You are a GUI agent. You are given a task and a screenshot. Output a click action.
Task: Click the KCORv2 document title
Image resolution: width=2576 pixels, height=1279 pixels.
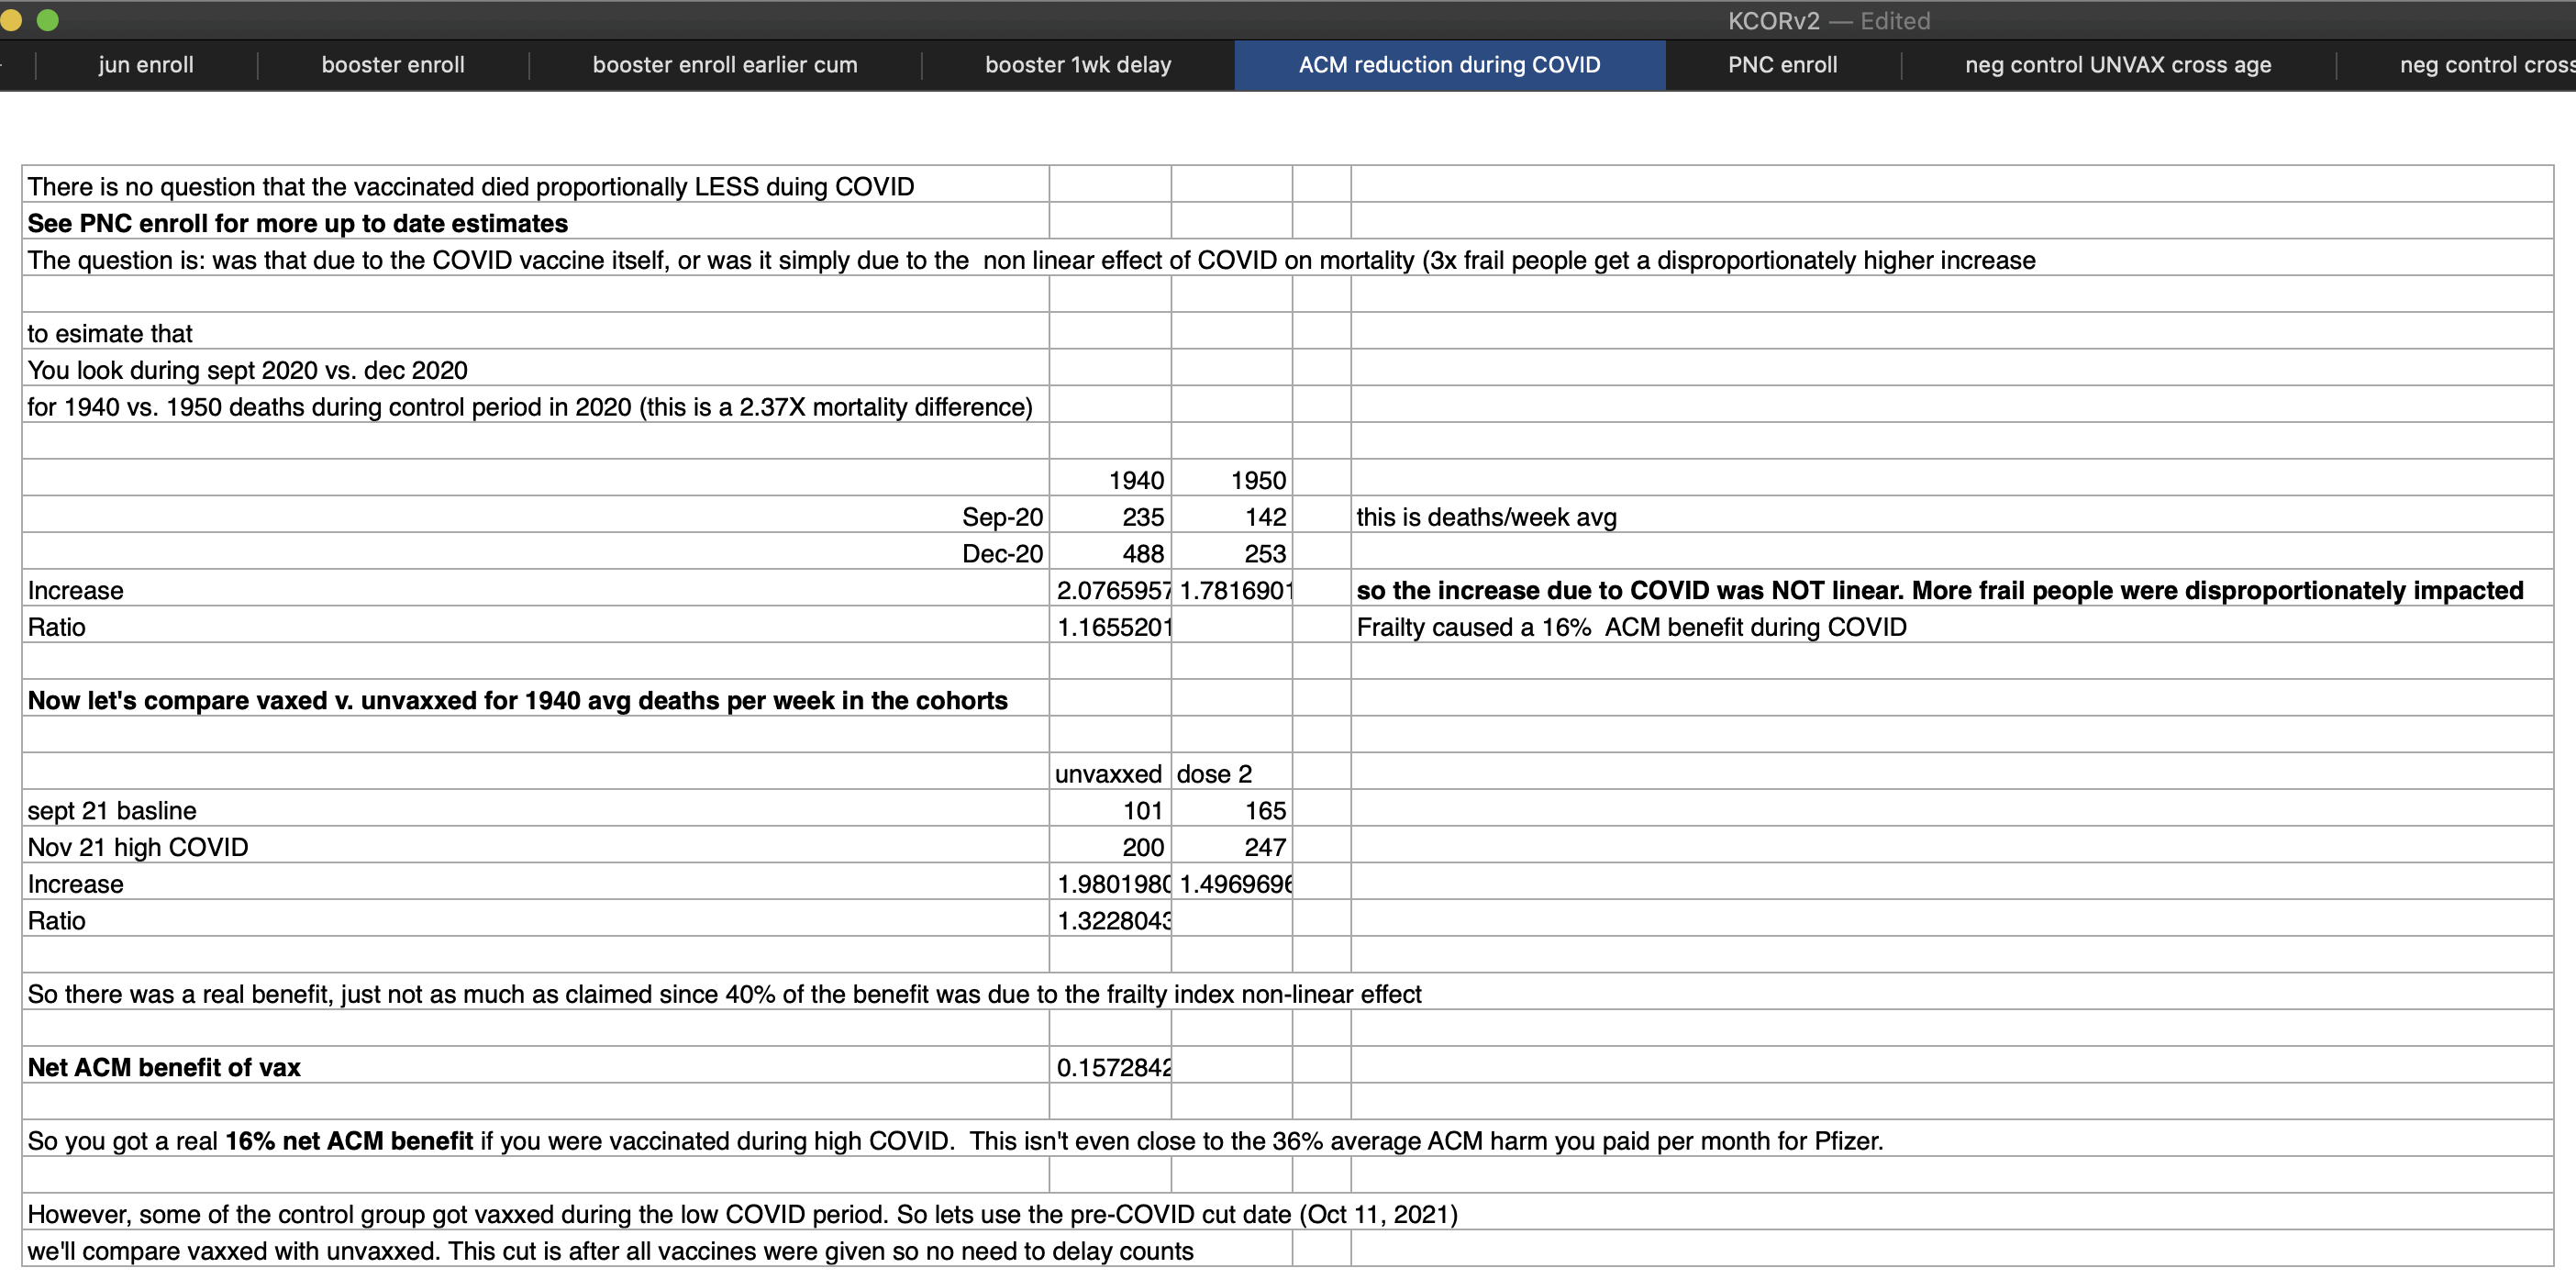pos(1773,21)
